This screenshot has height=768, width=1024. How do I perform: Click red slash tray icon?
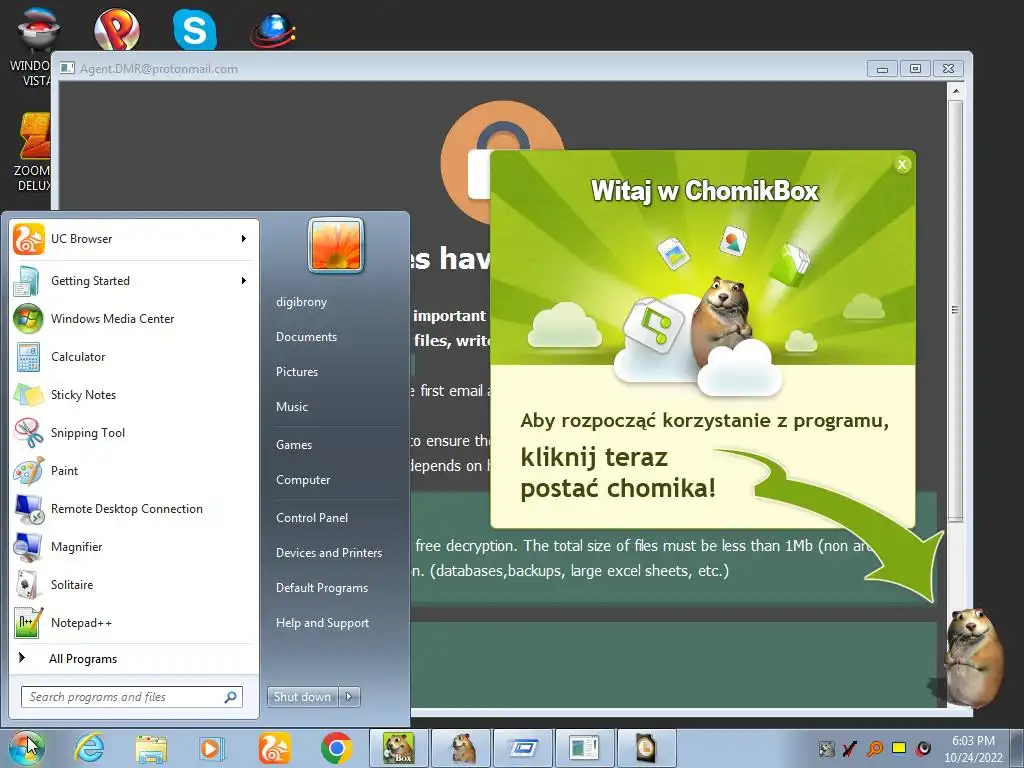pyautogui.click(x=850, y=748)
